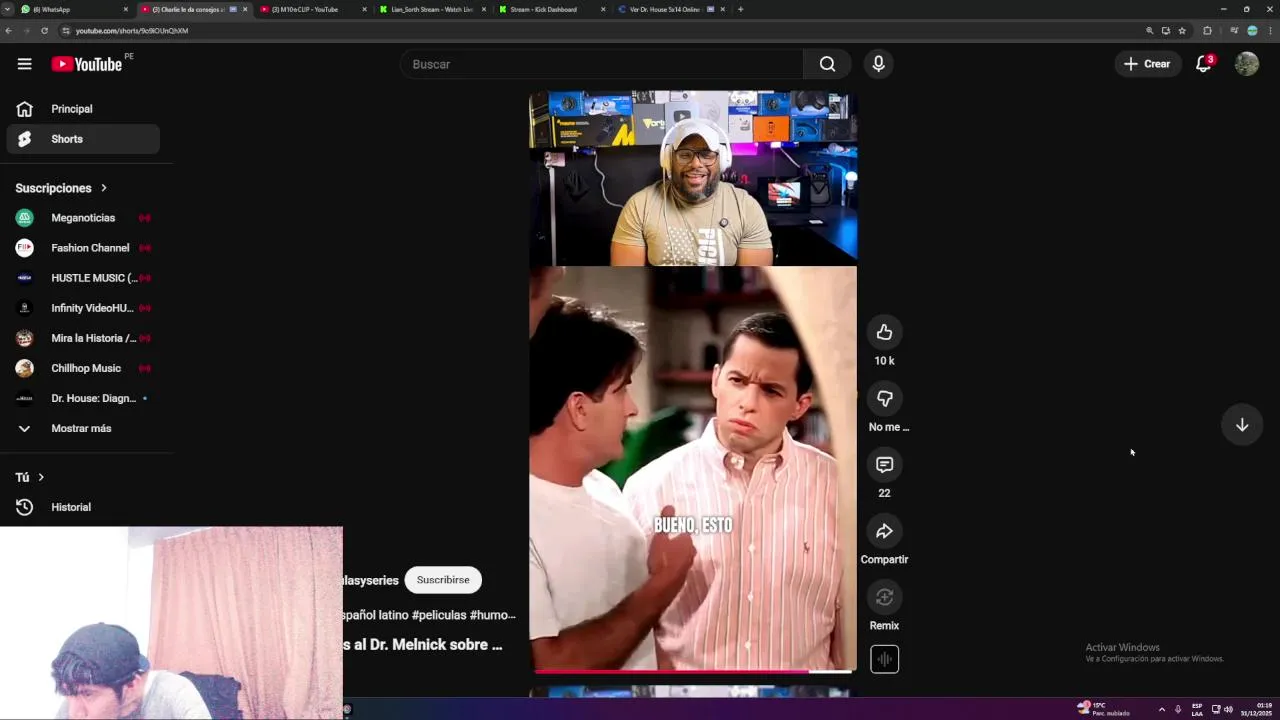Image resolution: width=1280 pixels, height=720 pixels.
Task: Open the weather widget showing 15°C
Action: 1104,709
